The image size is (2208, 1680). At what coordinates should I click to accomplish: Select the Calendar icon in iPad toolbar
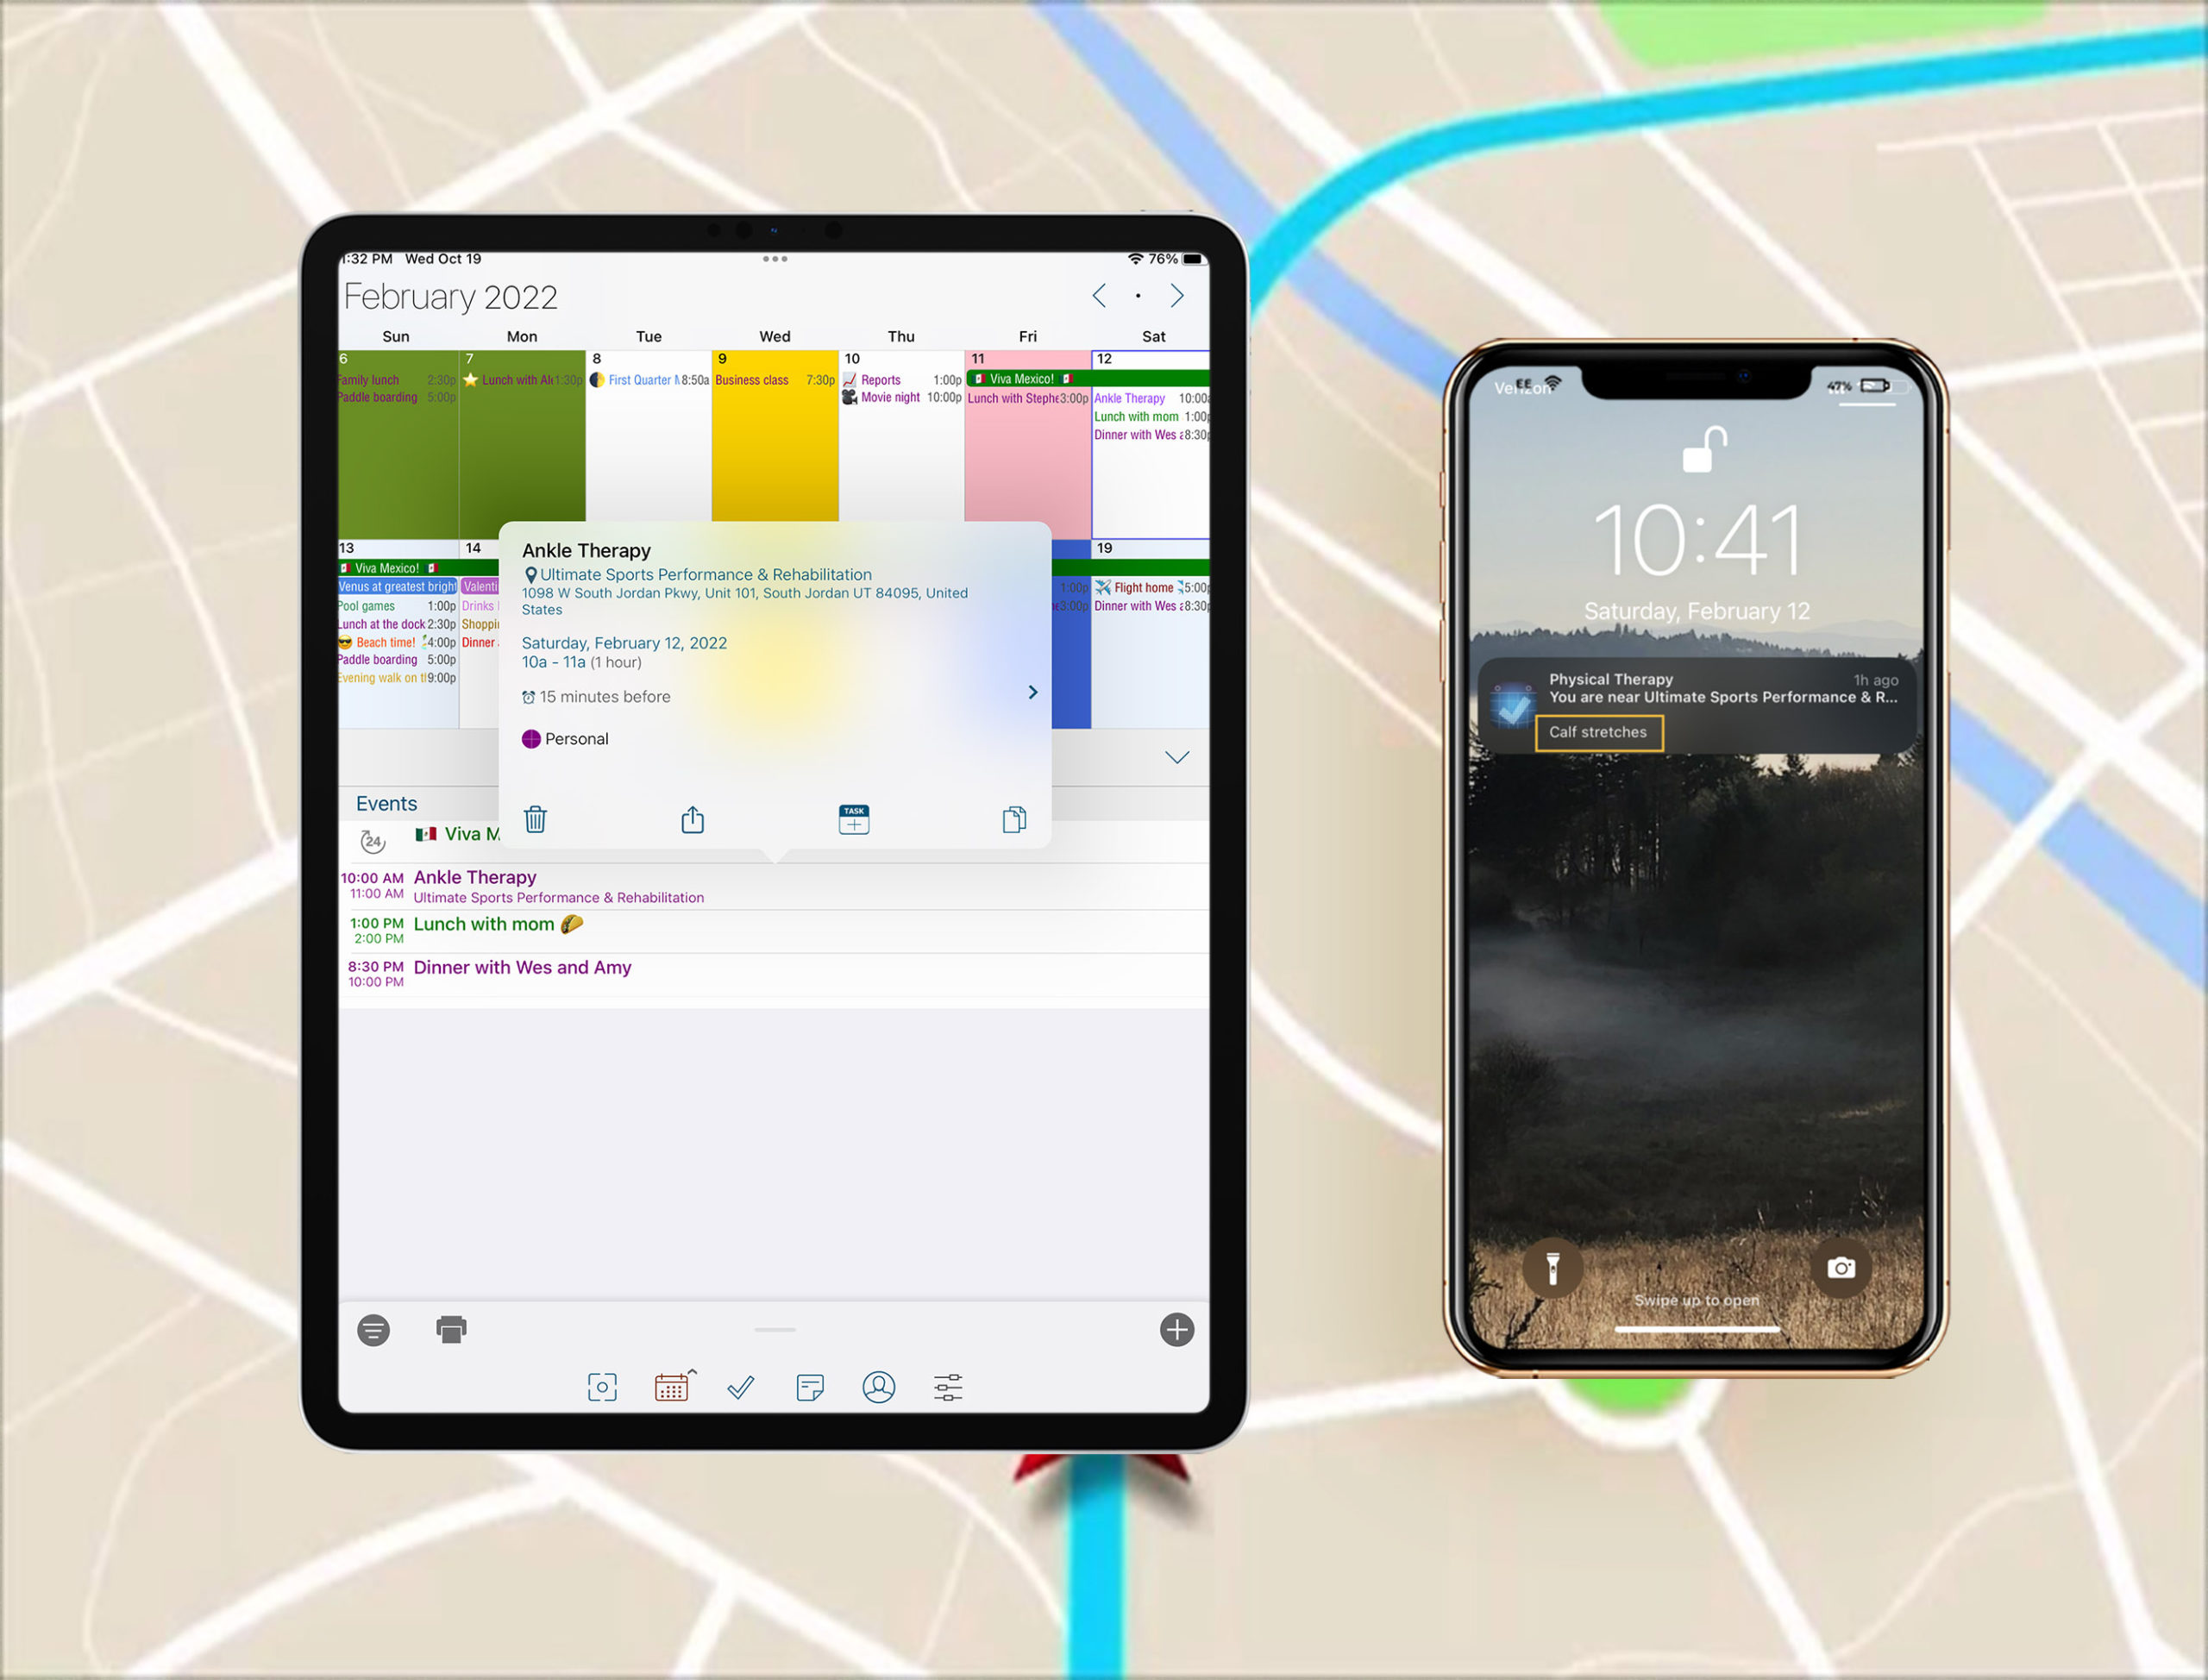[x=674, y=1387]
